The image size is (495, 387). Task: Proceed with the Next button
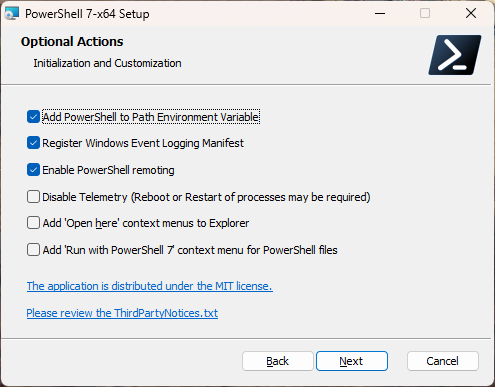352,361
